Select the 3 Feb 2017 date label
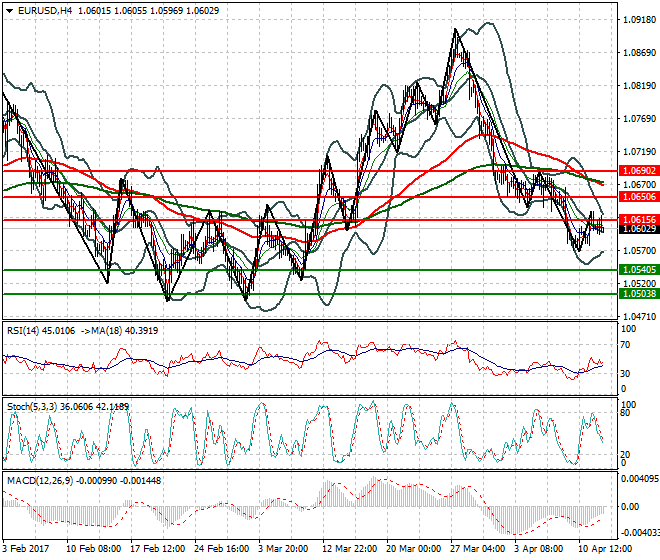Screen dimensions: 660x560 click(26, 549)
